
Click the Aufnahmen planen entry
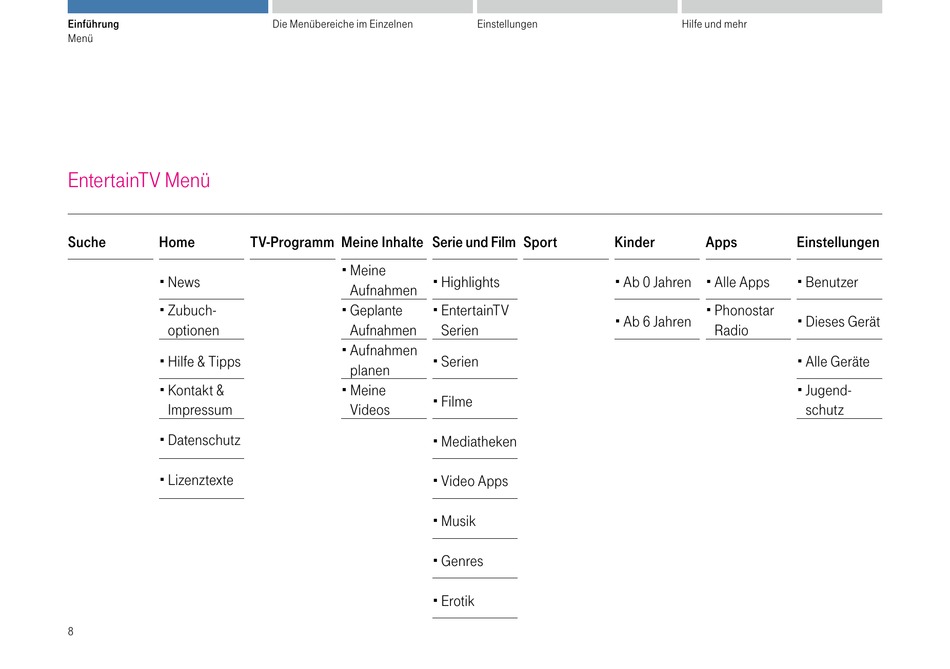coord(383,361)
